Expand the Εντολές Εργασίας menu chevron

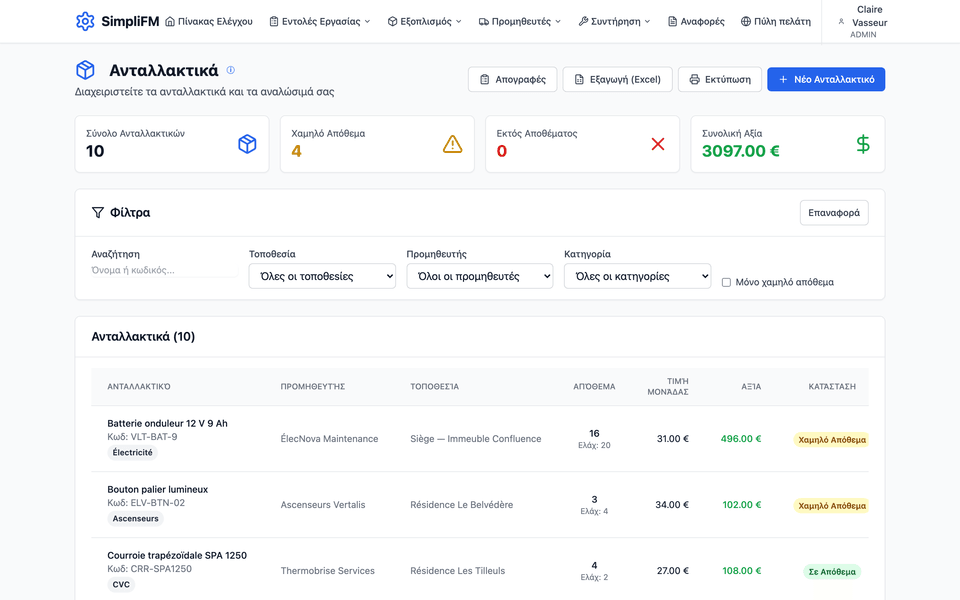click(367, 21)
